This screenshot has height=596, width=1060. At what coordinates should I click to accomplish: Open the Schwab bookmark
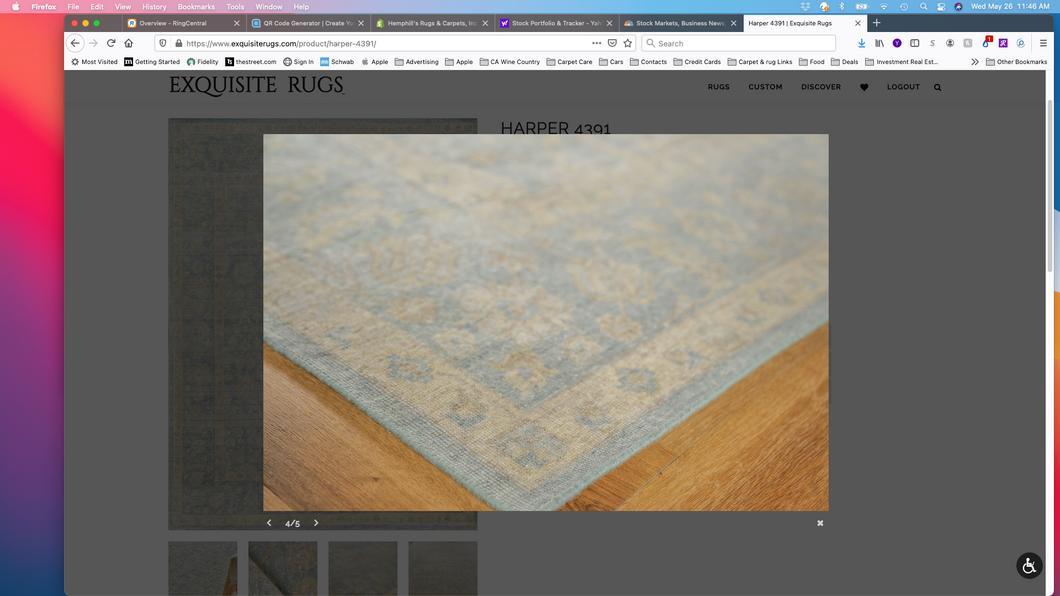[337, 61]
